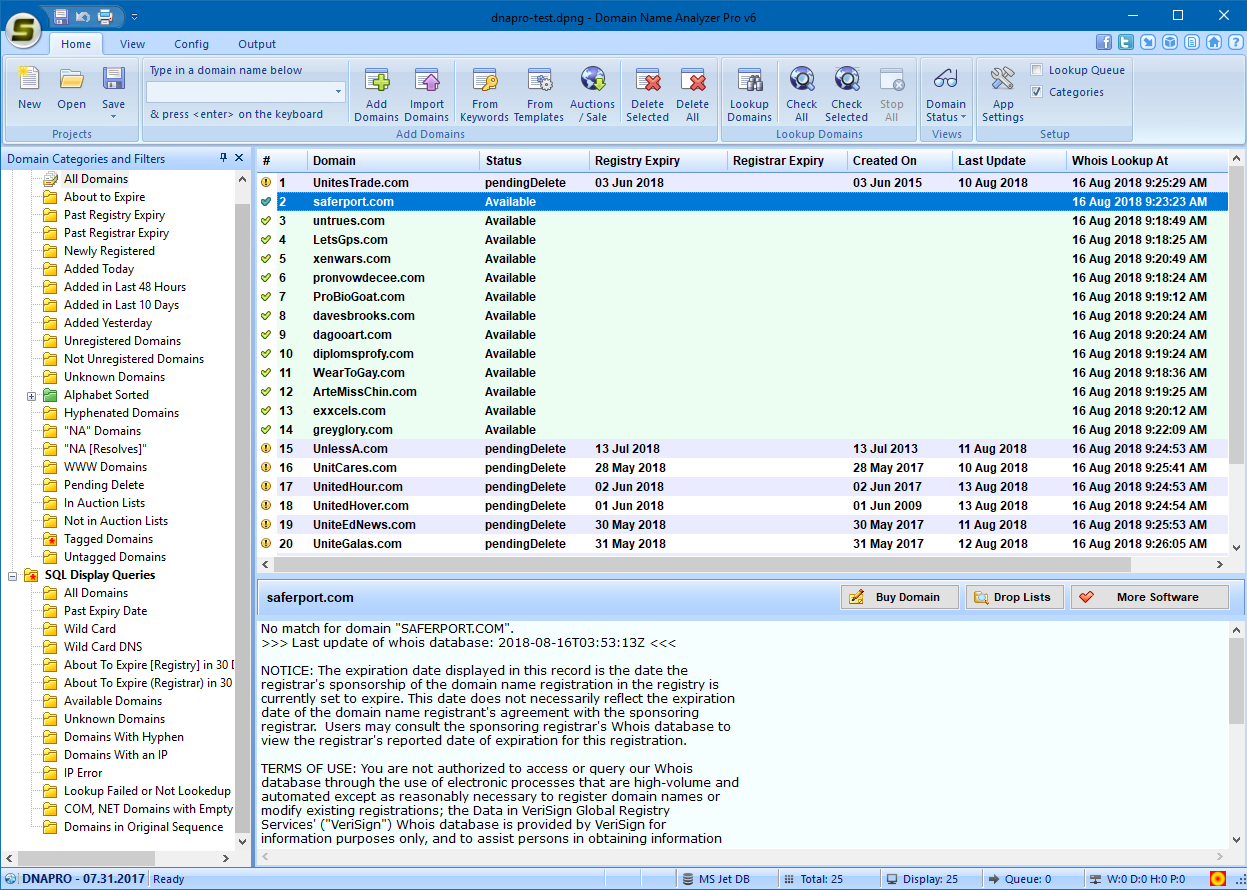This screenshot has height=890, width=1247.
Task: Click the domain name input field
Action: 239,92
